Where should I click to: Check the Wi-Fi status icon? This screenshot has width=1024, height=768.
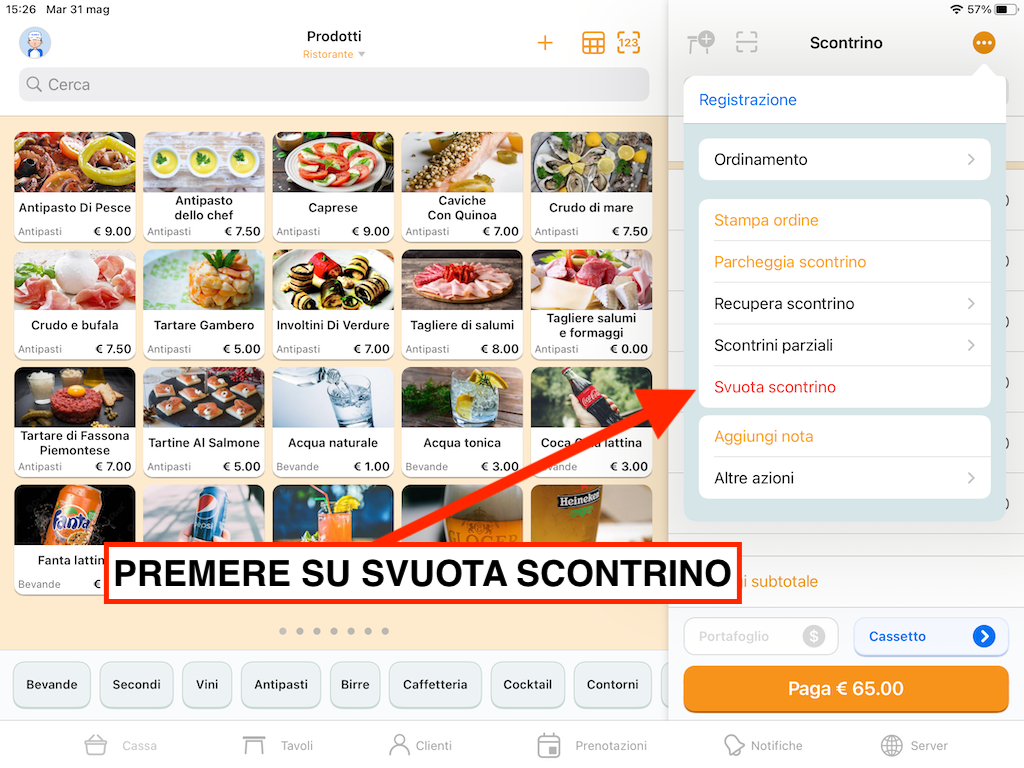click(x=957, y=9)
